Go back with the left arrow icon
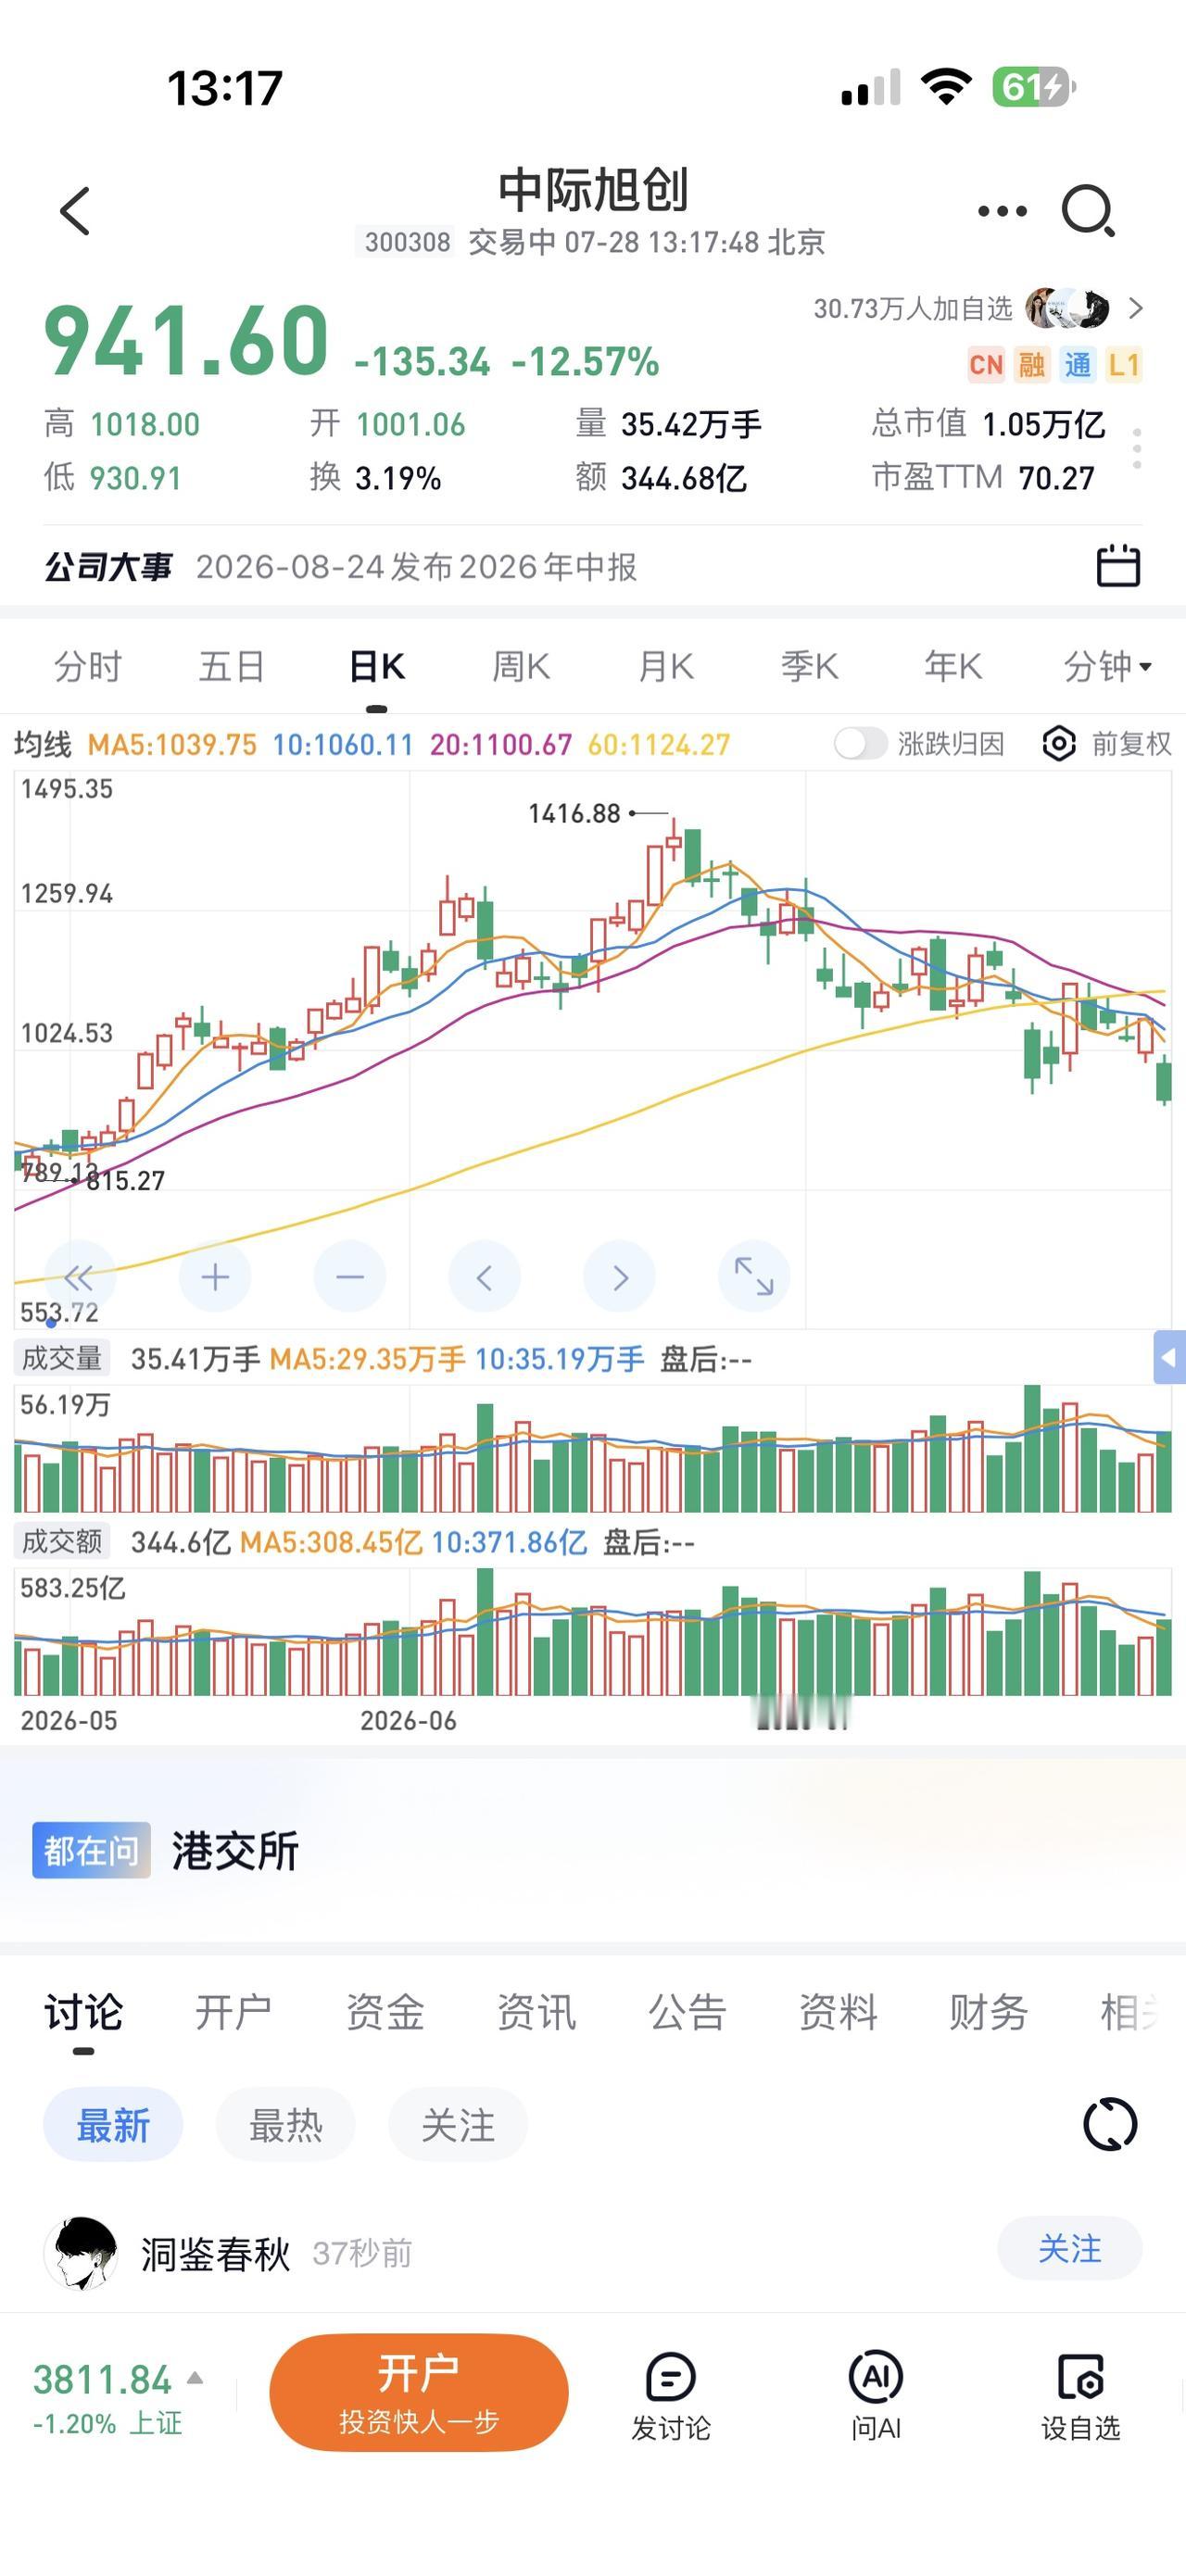 point(75,211)
